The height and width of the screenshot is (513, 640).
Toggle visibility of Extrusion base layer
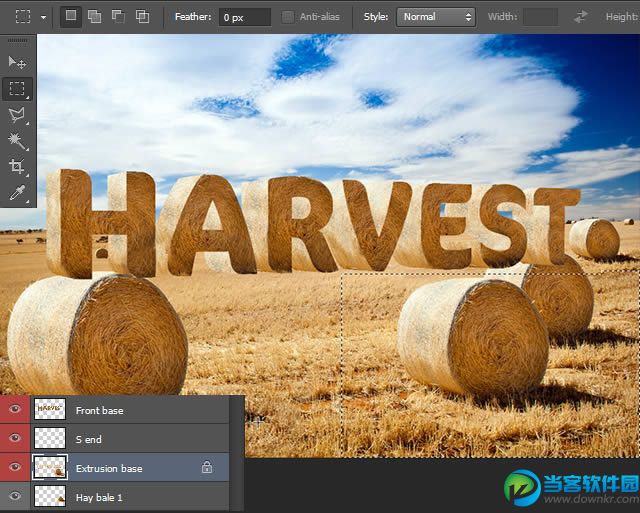pos(15,467)
